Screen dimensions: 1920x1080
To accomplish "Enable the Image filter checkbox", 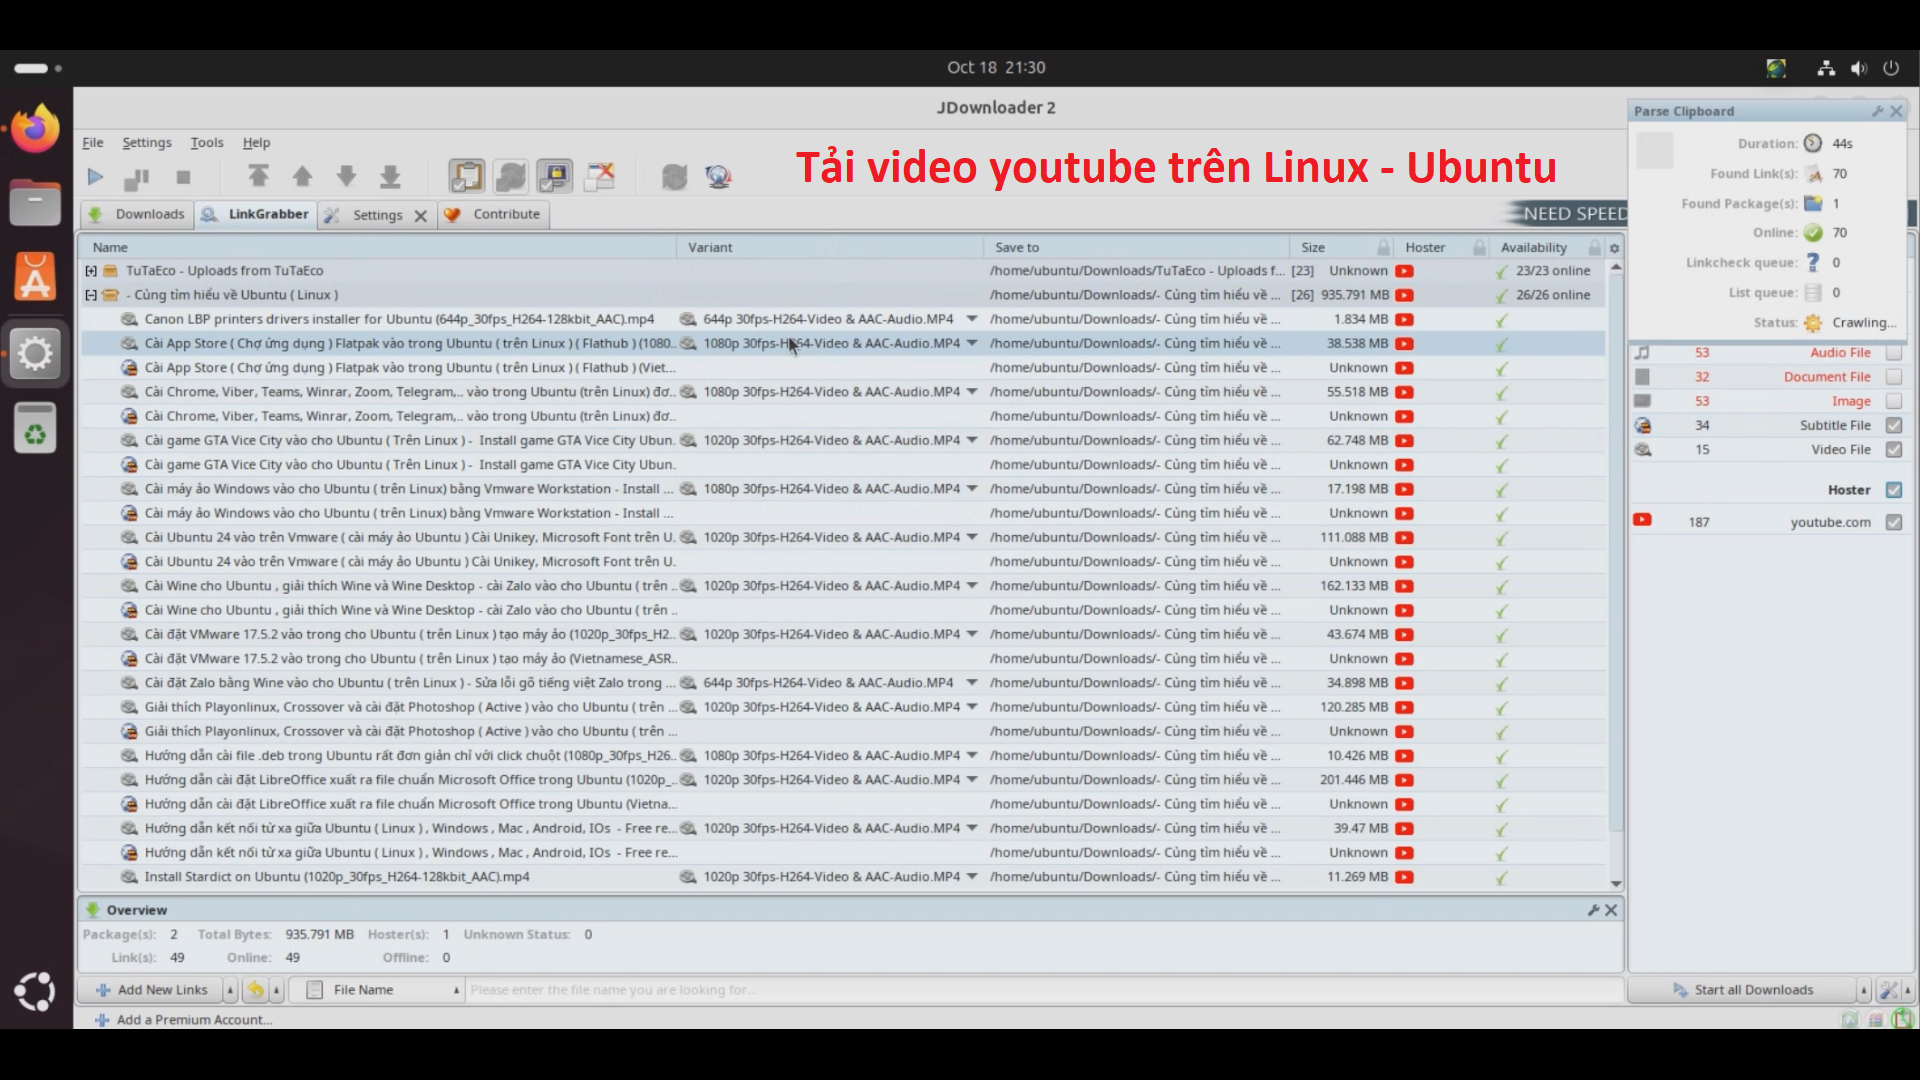I will (1893, 401).
